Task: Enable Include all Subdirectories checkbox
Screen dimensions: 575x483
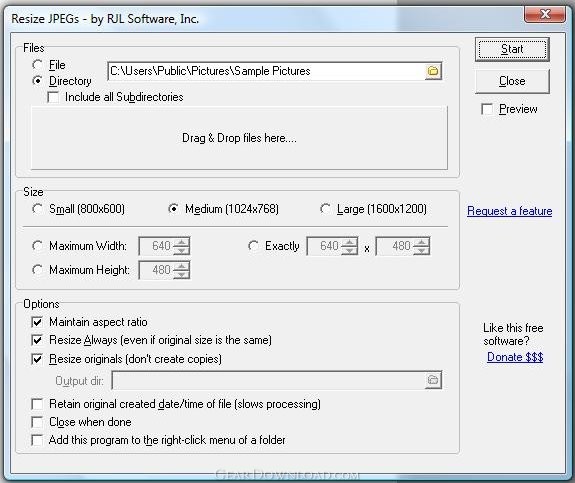Action: pos(54,97)
